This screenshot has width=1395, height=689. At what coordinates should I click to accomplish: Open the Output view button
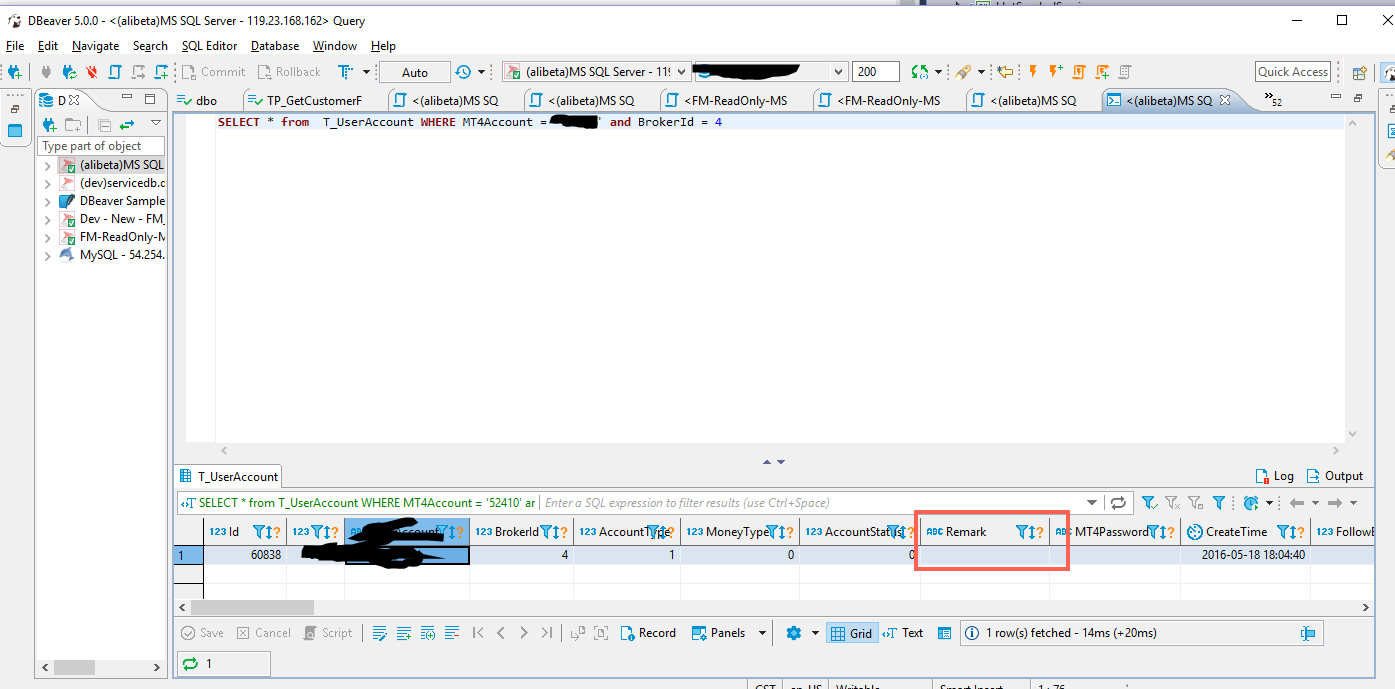tap(1335, 476)
